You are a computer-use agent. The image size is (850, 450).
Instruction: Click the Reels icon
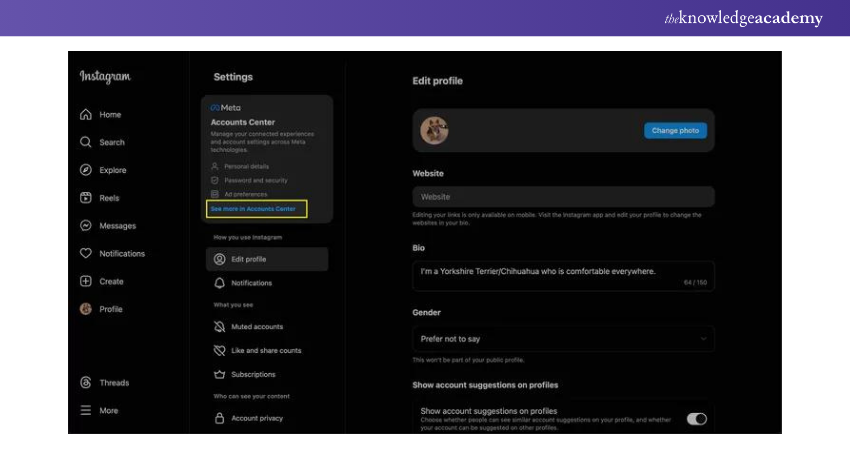[x=86, y=198]
